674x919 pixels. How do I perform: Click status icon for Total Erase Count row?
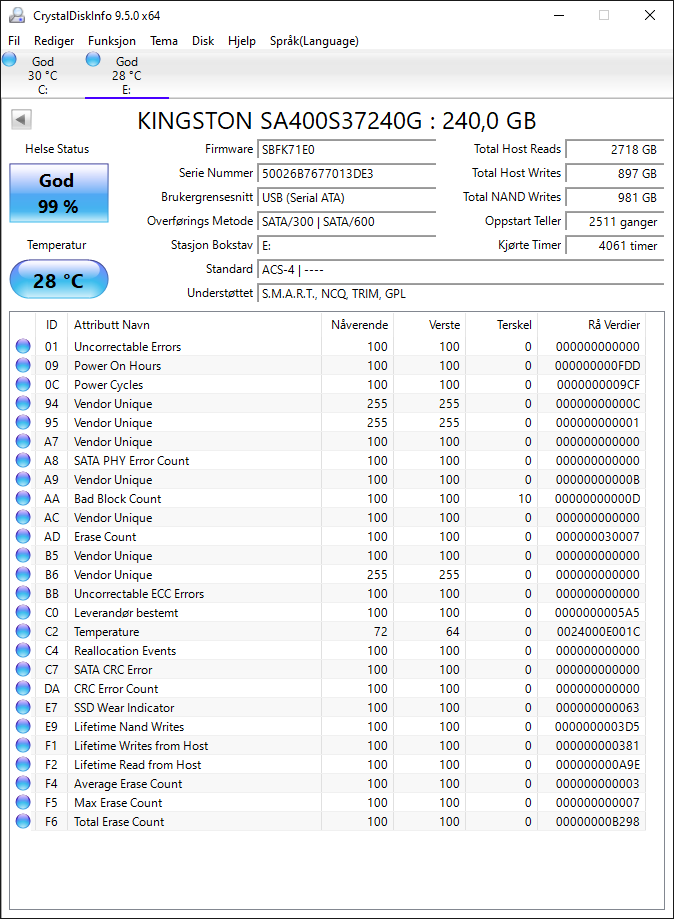pyautogui.click(x=23, y=821)
